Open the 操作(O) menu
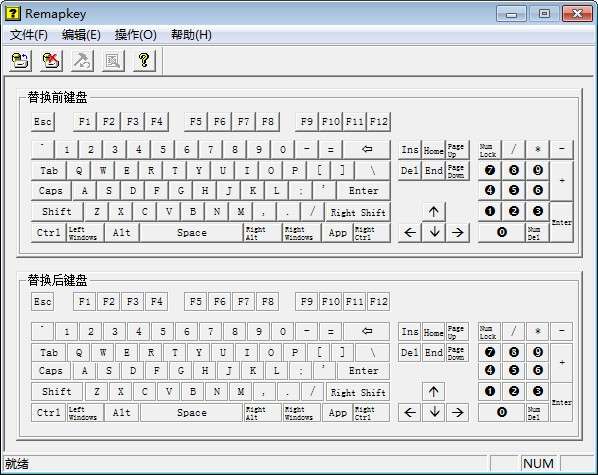The height and width of the screenshot is (475, 598). point(136,35)
